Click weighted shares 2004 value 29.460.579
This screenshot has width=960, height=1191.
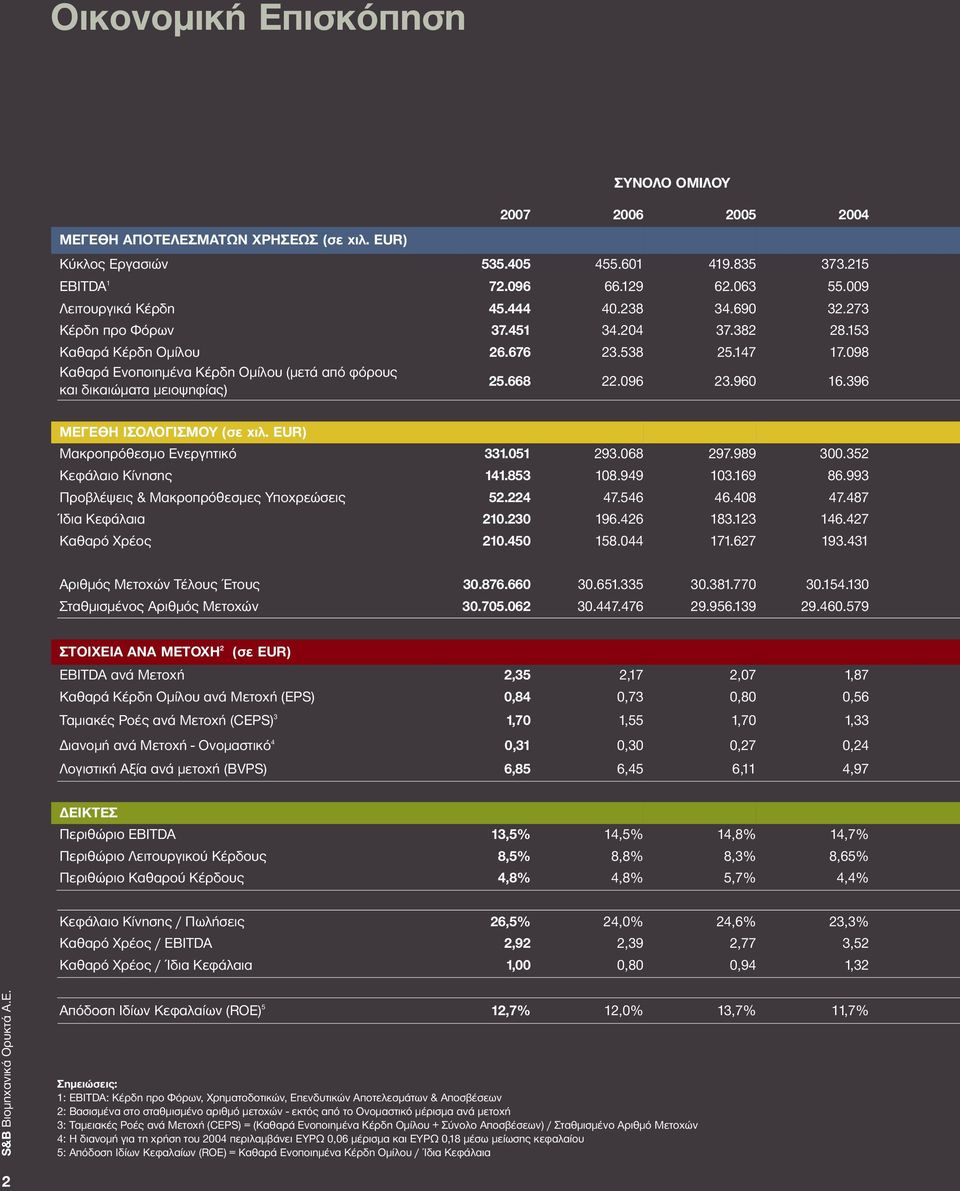tap(835, 606)
